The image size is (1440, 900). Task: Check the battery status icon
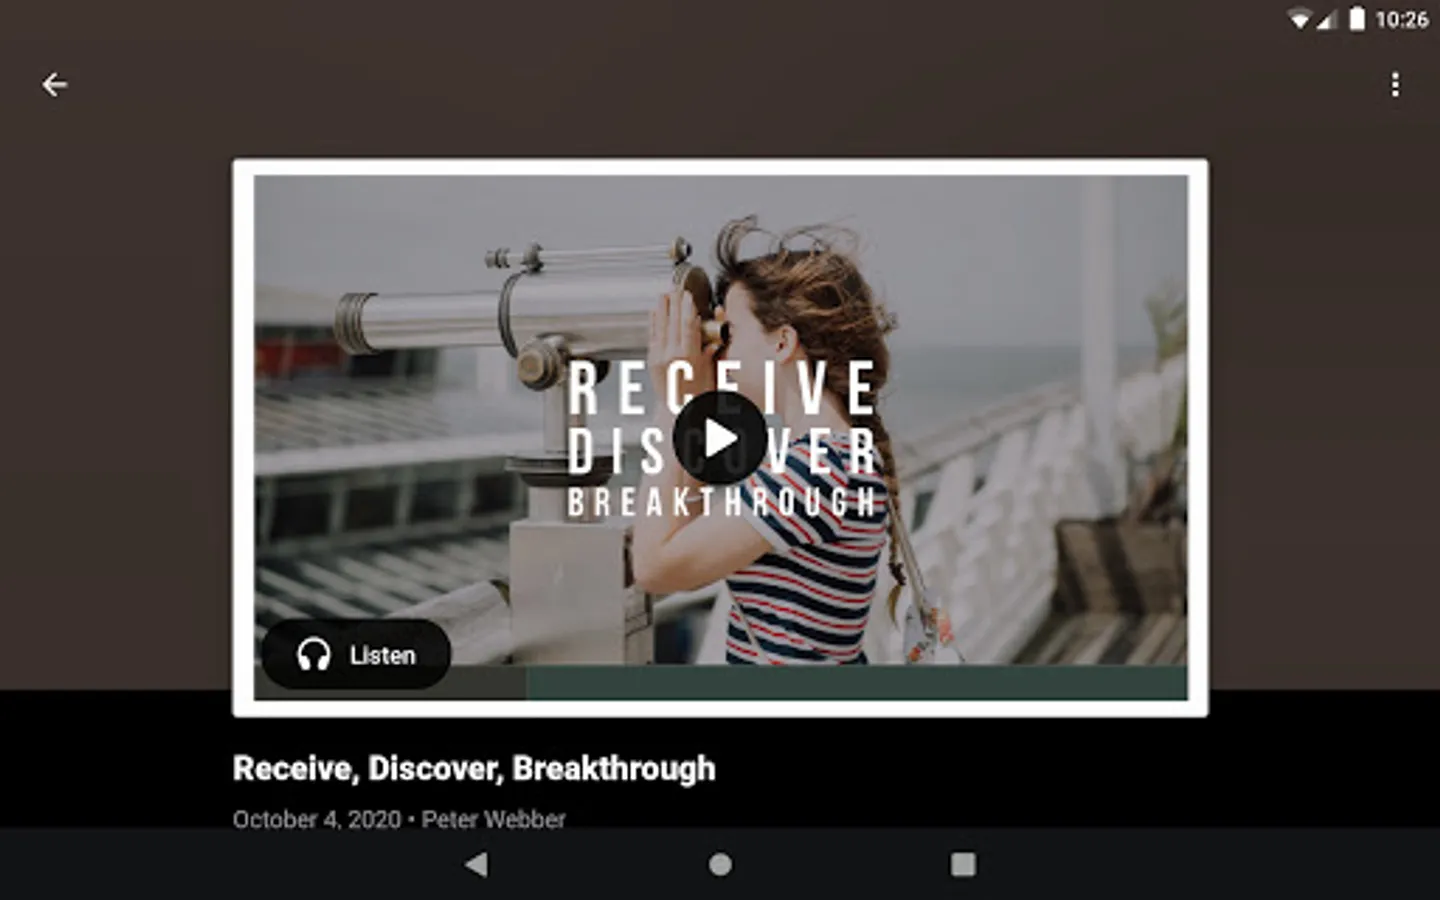(x=1357, y=19)
